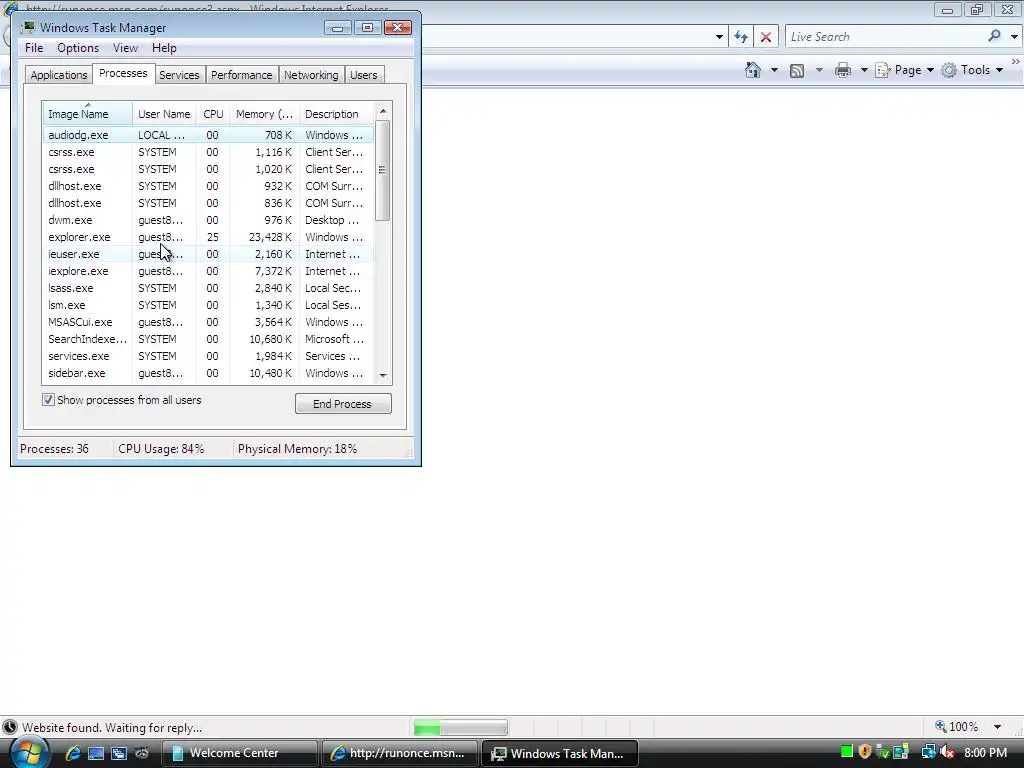Image resolution: width=1024 pixels, height=768 pixels.
Task: Click the muted volume tray icon
Action: click(947, 752)
